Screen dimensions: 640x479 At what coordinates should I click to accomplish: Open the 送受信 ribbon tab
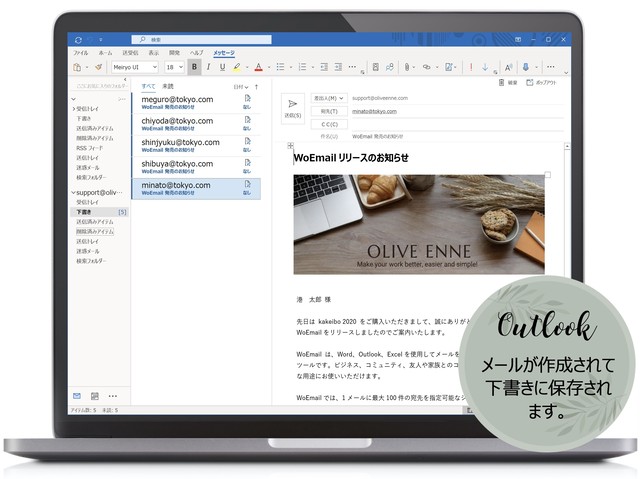pos(130,53)
